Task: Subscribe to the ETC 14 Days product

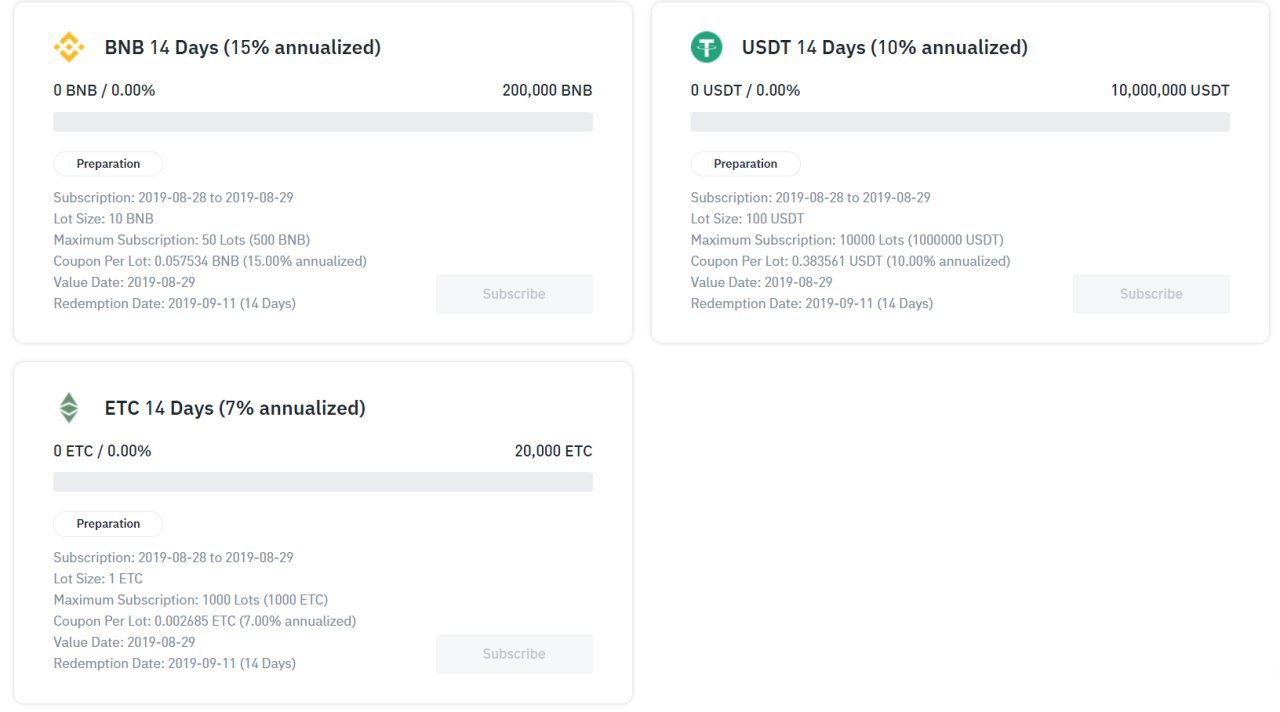Action: click(x=514, y=654)
